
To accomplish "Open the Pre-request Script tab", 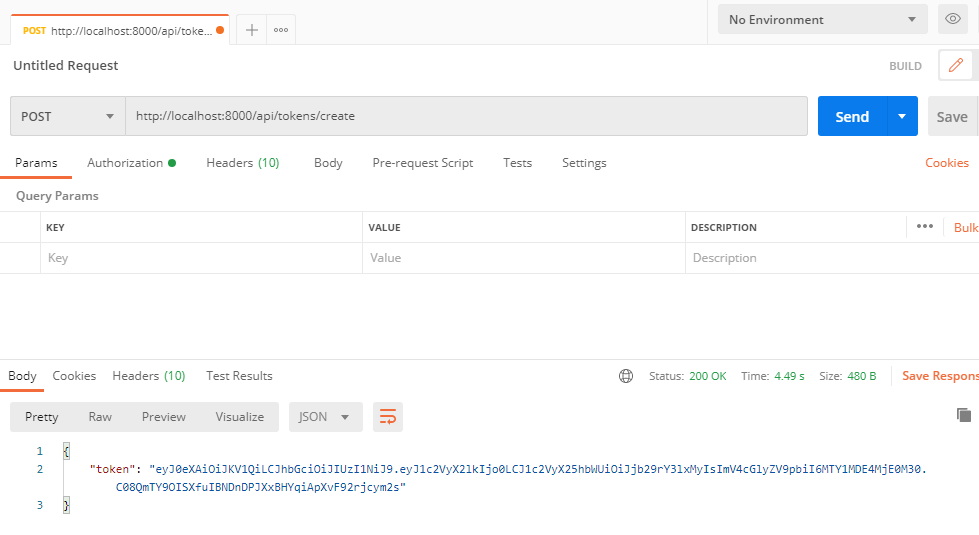I will [423, 163].
